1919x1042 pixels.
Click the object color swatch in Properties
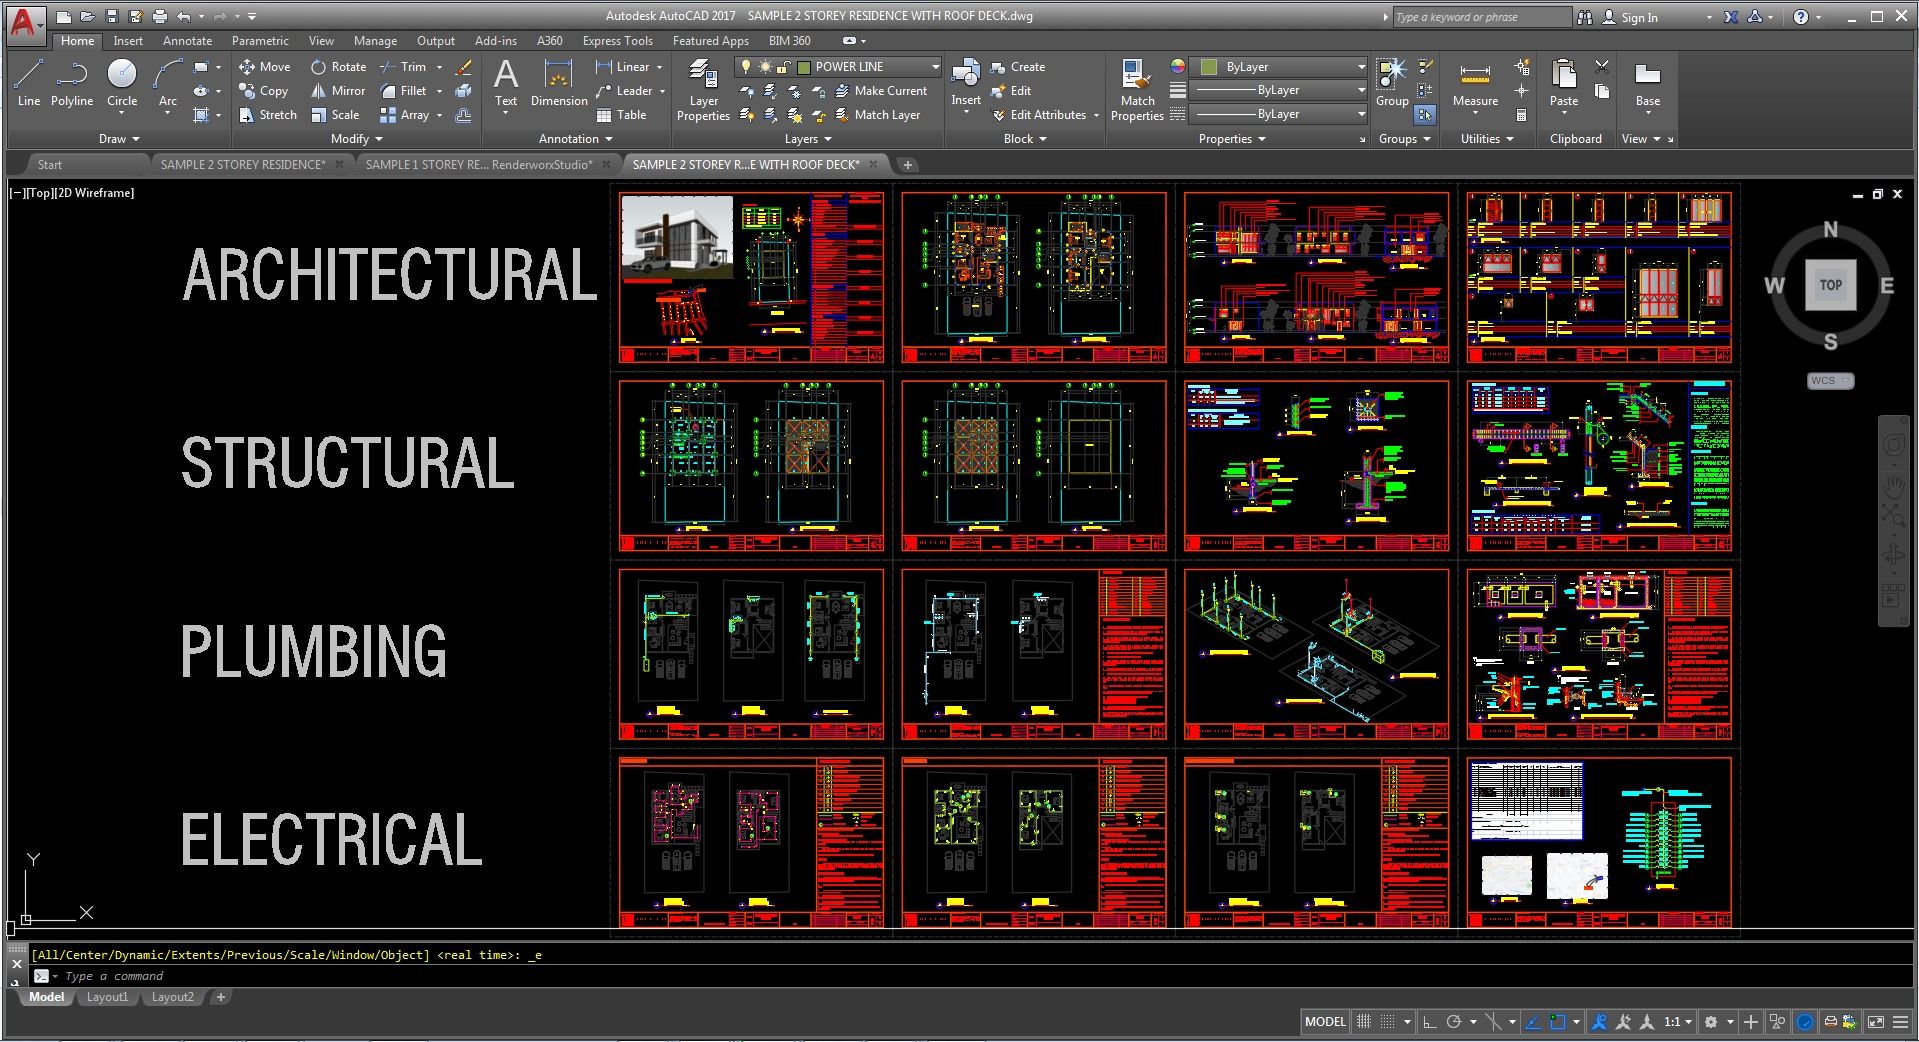[1209, 67]
